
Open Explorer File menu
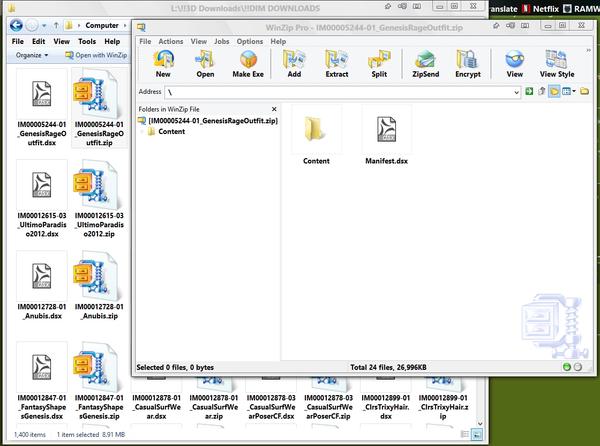click(x=18, y=41)
